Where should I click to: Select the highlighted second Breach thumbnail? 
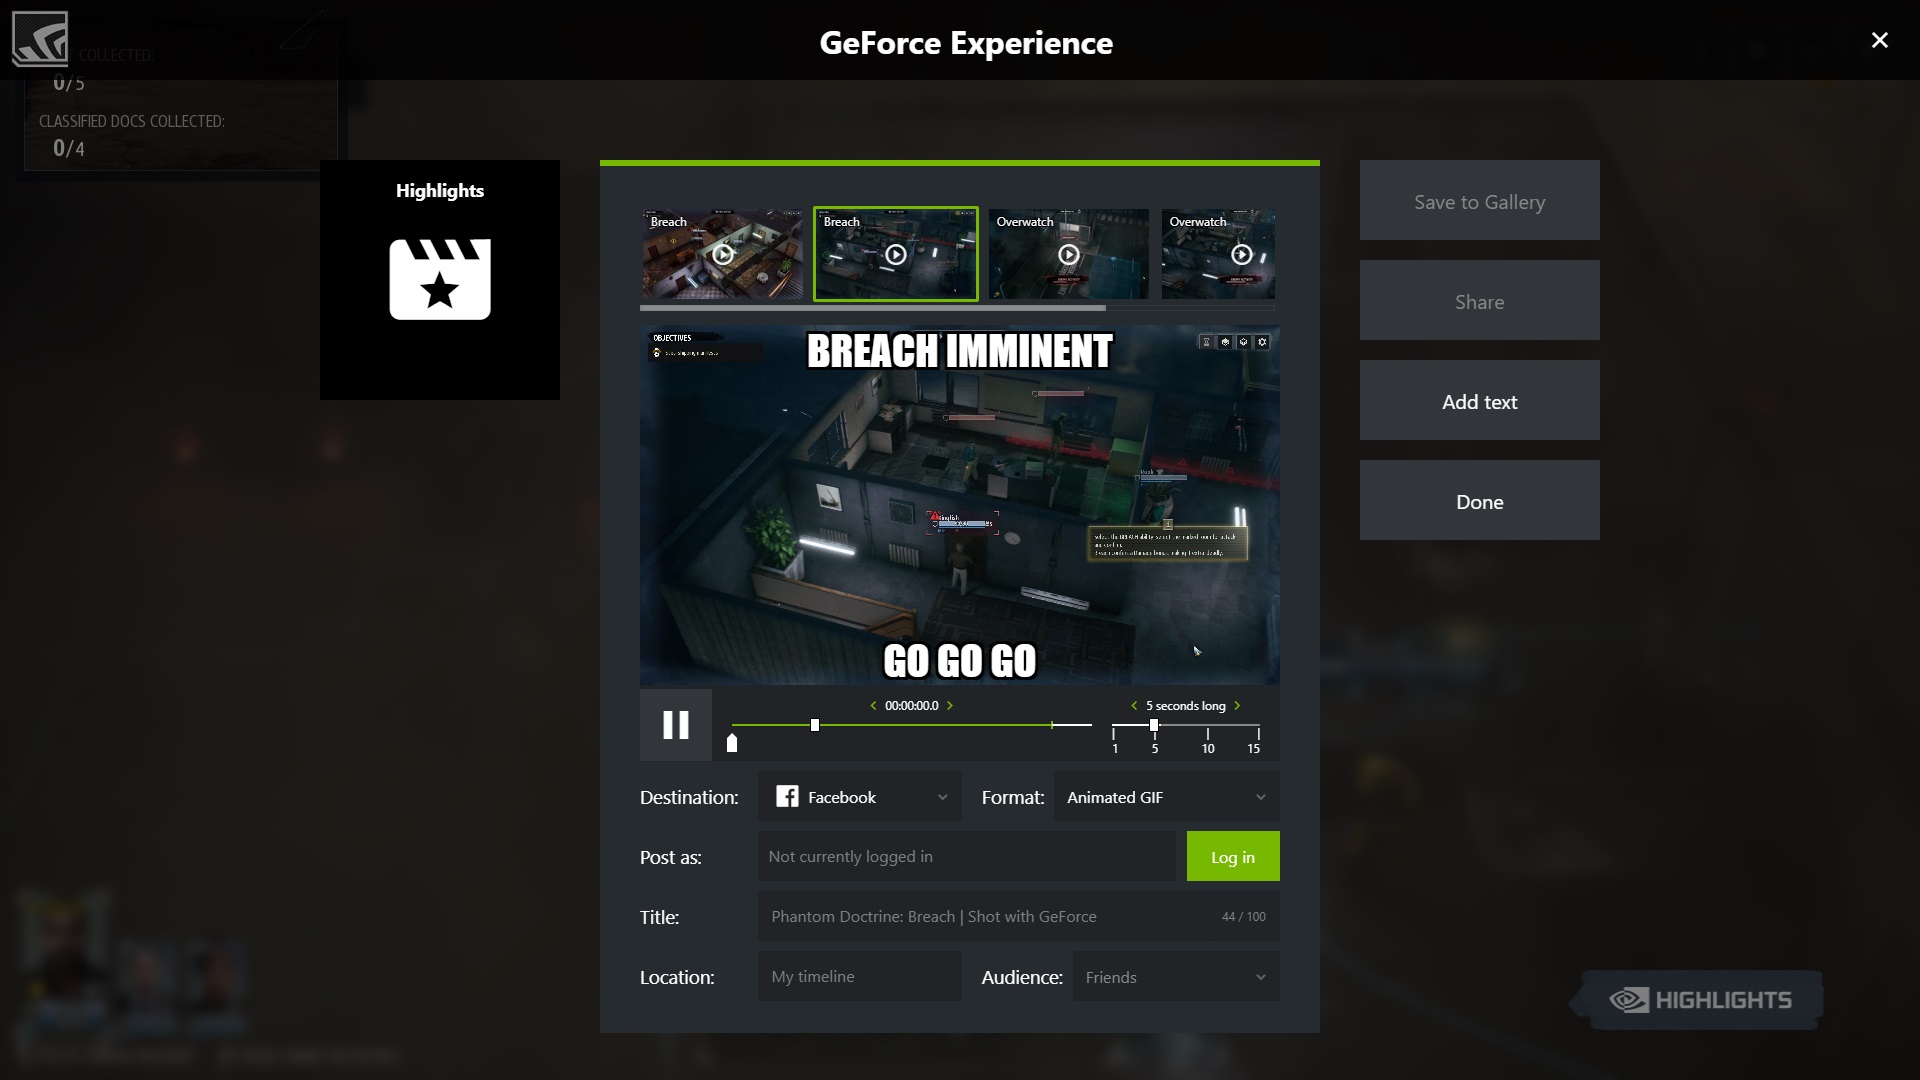tap(896, 254)
